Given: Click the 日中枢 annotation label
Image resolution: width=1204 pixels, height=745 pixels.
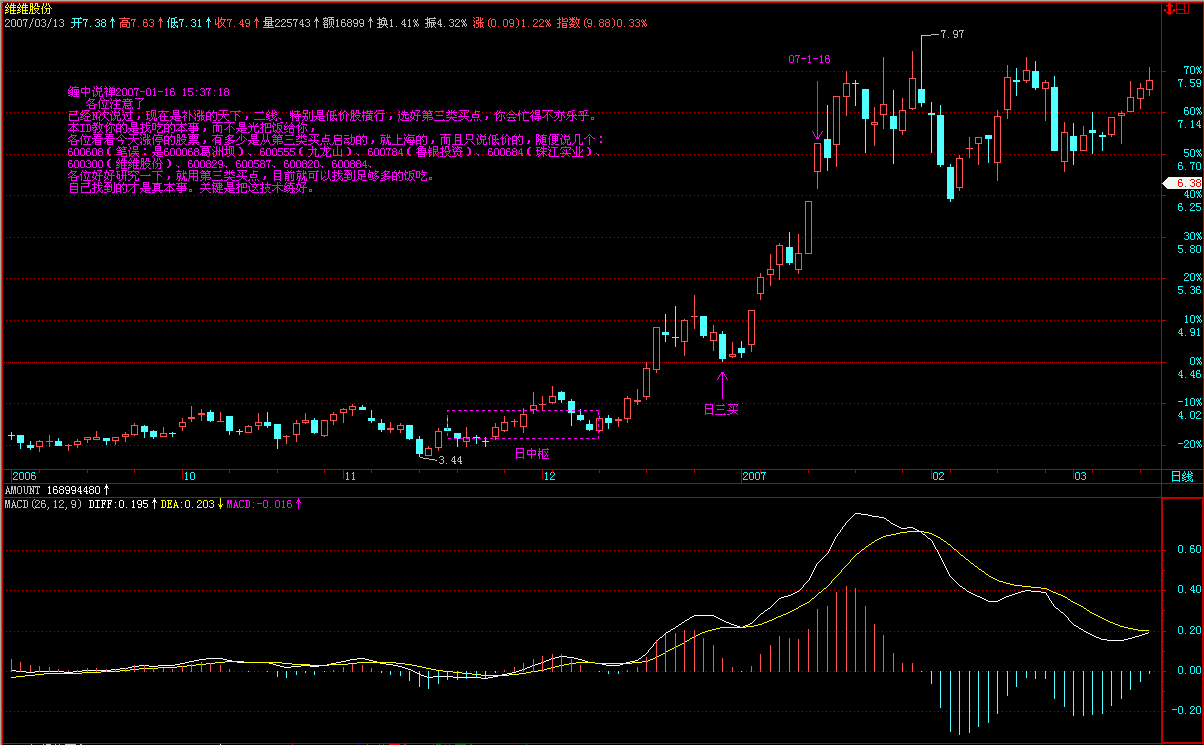Looking at the screenshot, I should (x=532, y=453).
